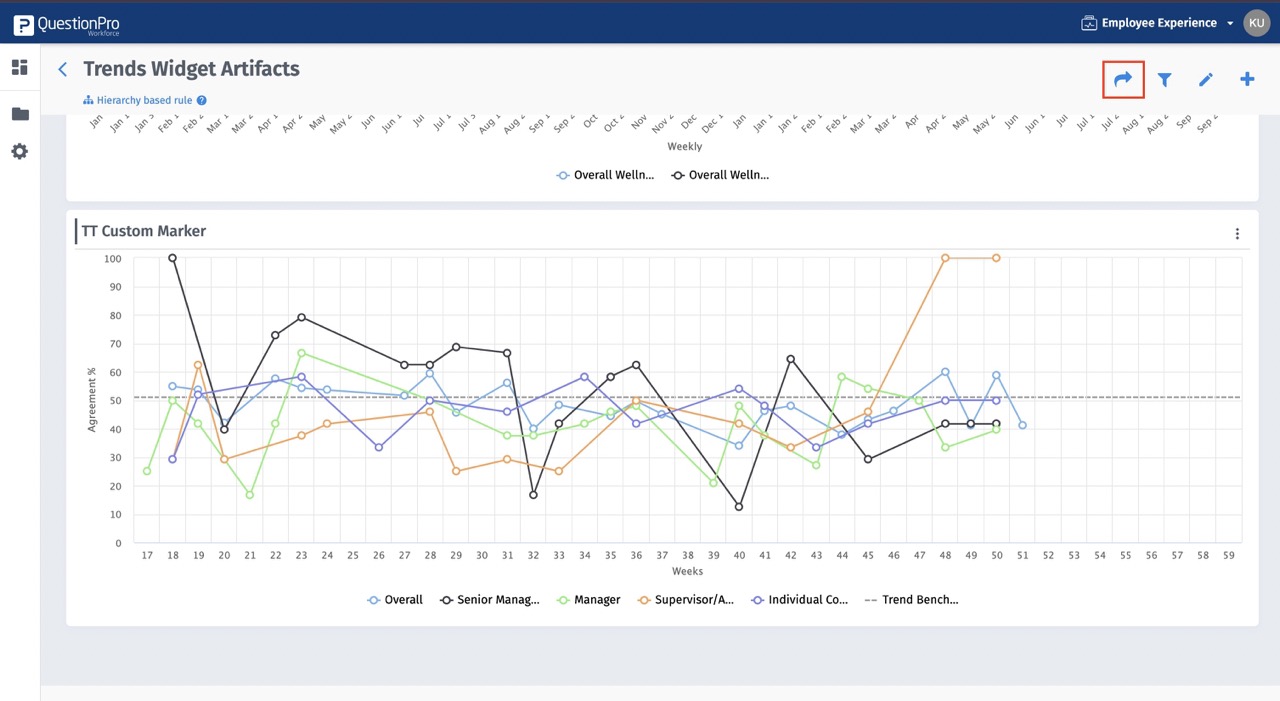Toggle Supervisor/A... legend series
This screenshot has height=701, width=1280.
pos(687,600)
